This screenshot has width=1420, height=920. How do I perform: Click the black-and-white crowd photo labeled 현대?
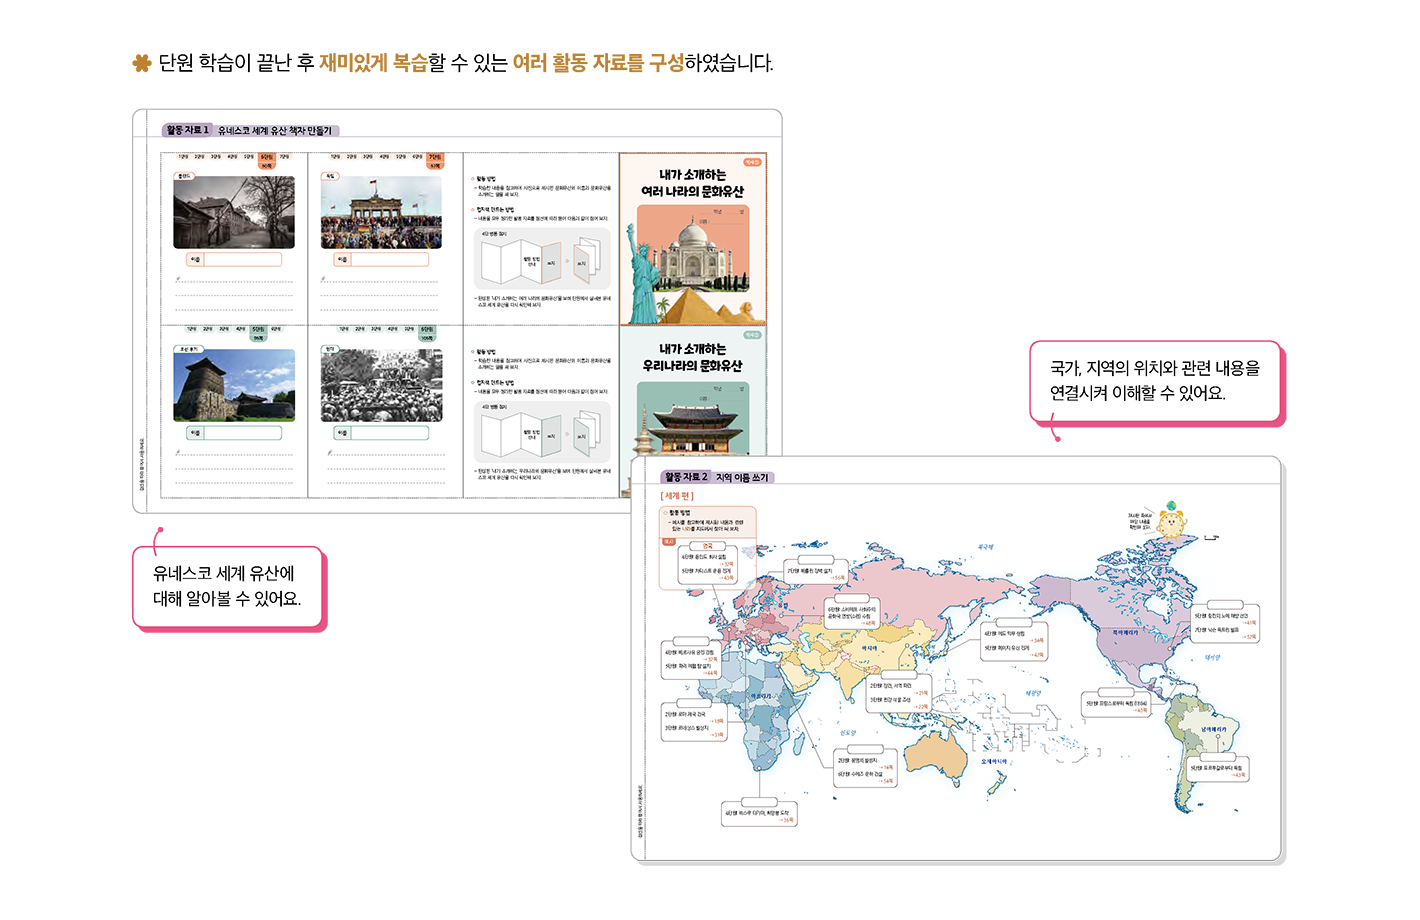coord(381,385)
